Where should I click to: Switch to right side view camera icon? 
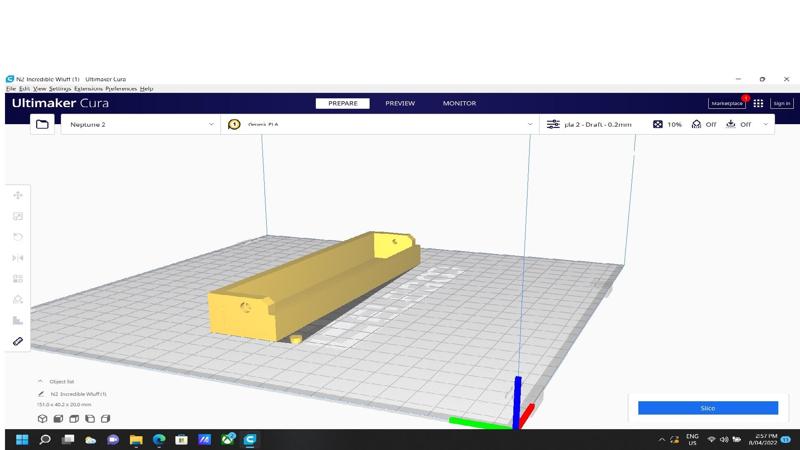coord(106,419)
